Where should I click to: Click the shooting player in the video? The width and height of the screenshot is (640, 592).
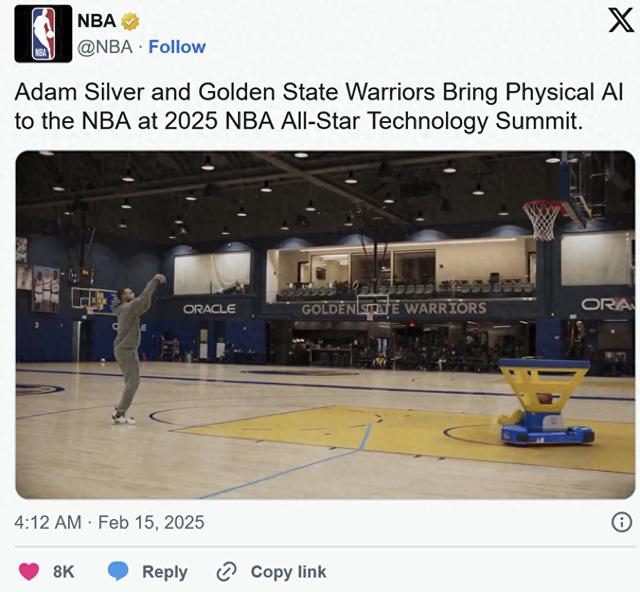click(x=131, y=345)
